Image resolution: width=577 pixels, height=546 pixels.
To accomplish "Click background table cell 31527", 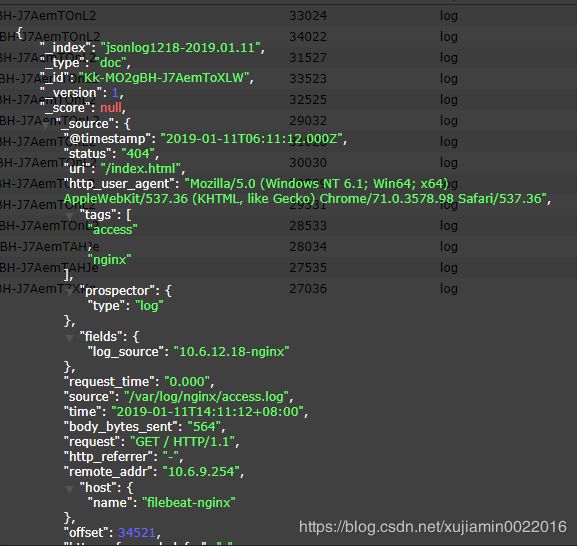I will coord(308,58).
